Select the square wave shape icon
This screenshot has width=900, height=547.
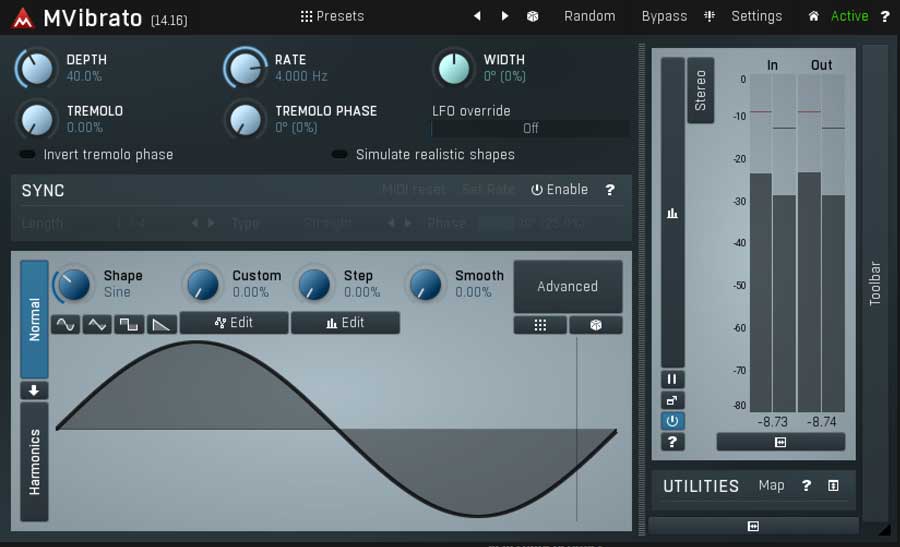click(x=129, y=325)
